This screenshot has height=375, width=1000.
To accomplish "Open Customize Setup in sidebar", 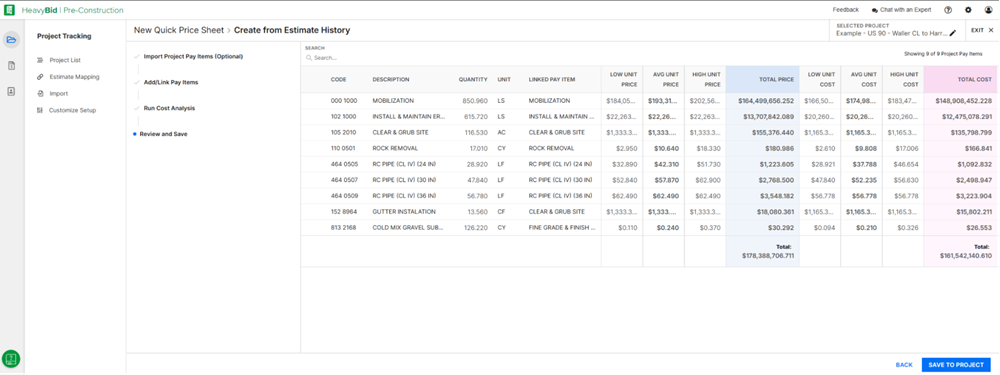I will (72, 110).
